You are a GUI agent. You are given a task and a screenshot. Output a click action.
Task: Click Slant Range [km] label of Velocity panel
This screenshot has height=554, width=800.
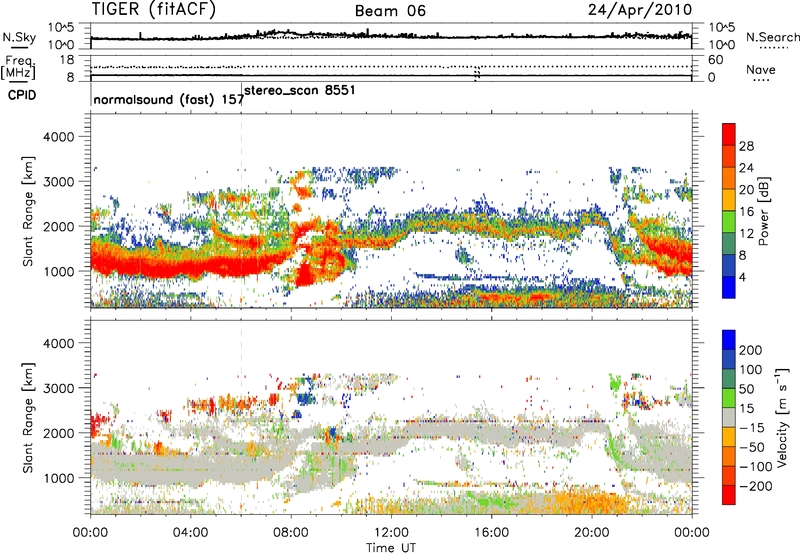tap(28, 418)
